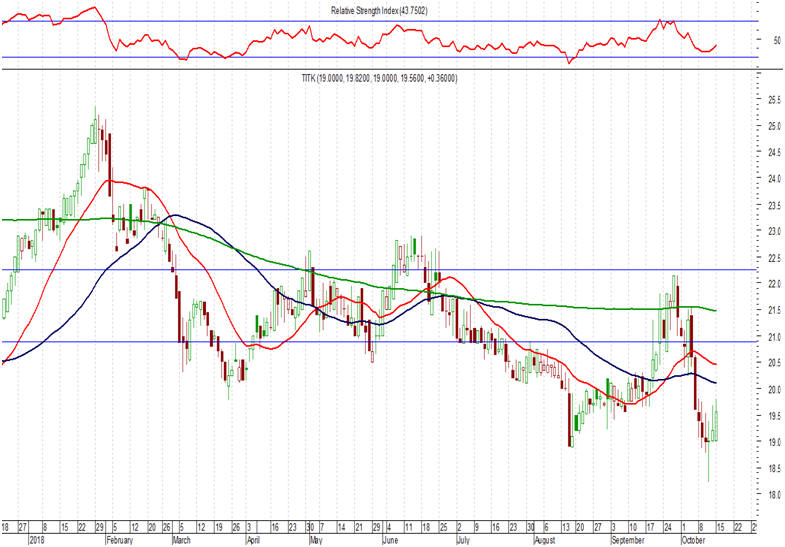The height and width of the screenshot is (547, 785).
Task: Click the July month label
Action: point(461,538)
